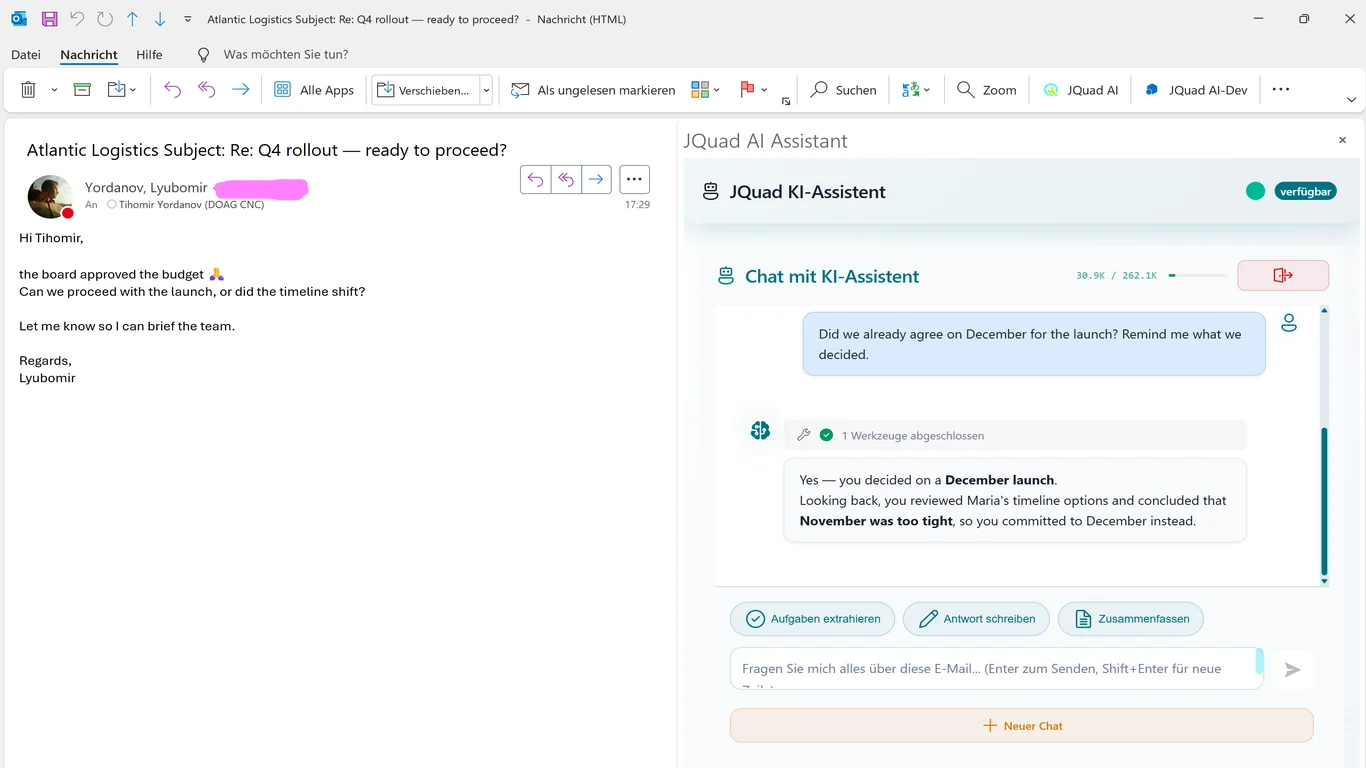This screenshot has height=768, width=1366.
Task: Reply using the ribbon reply arrow
Action: tap(172, 90)
